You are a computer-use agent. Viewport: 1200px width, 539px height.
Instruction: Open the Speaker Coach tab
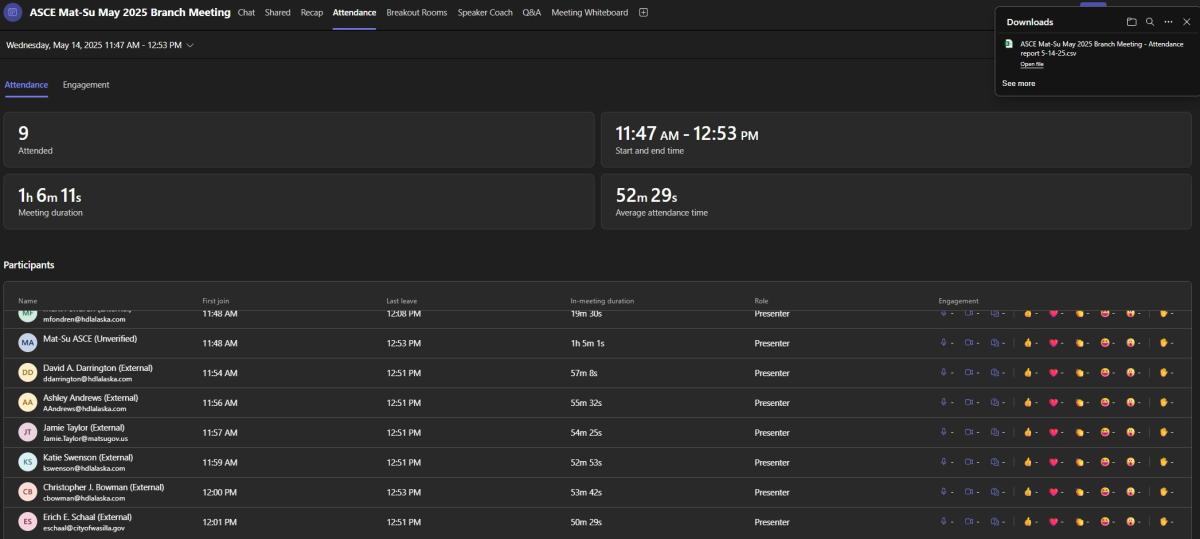(x=485, y=13)
